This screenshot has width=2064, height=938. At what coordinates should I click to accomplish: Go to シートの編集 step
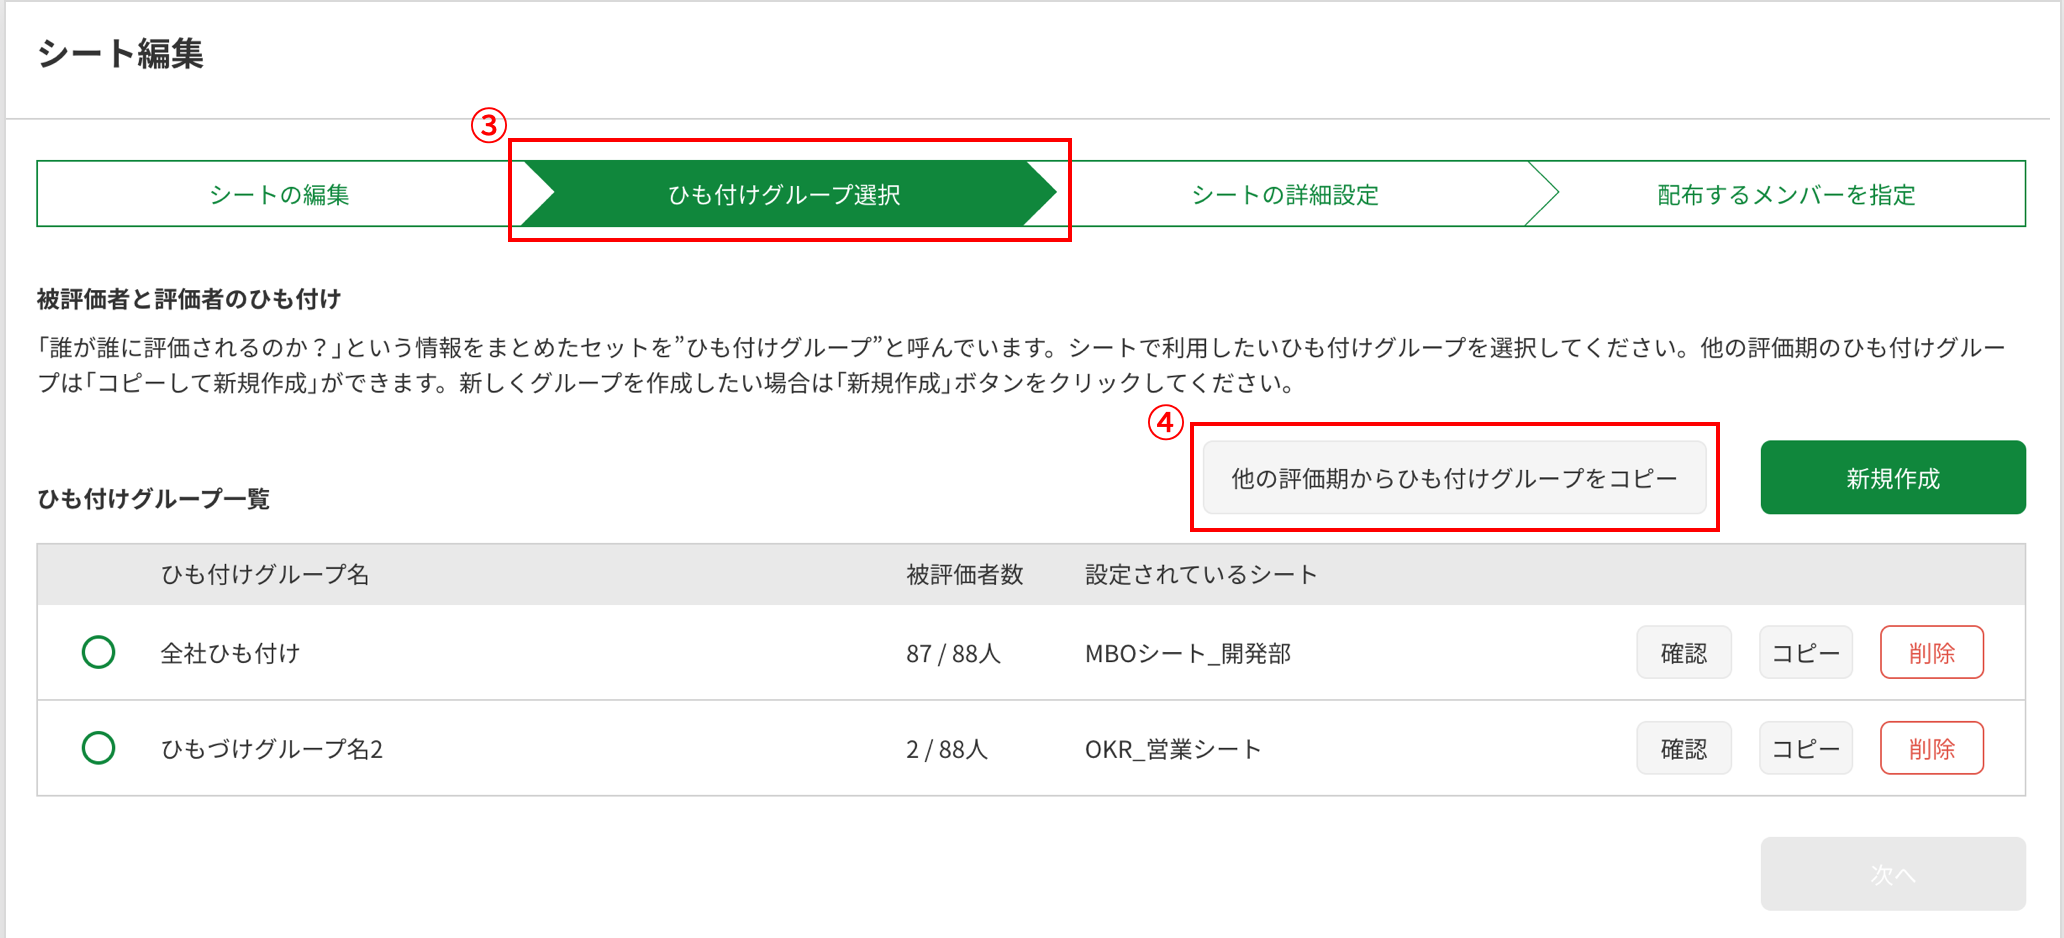[279, 194]
